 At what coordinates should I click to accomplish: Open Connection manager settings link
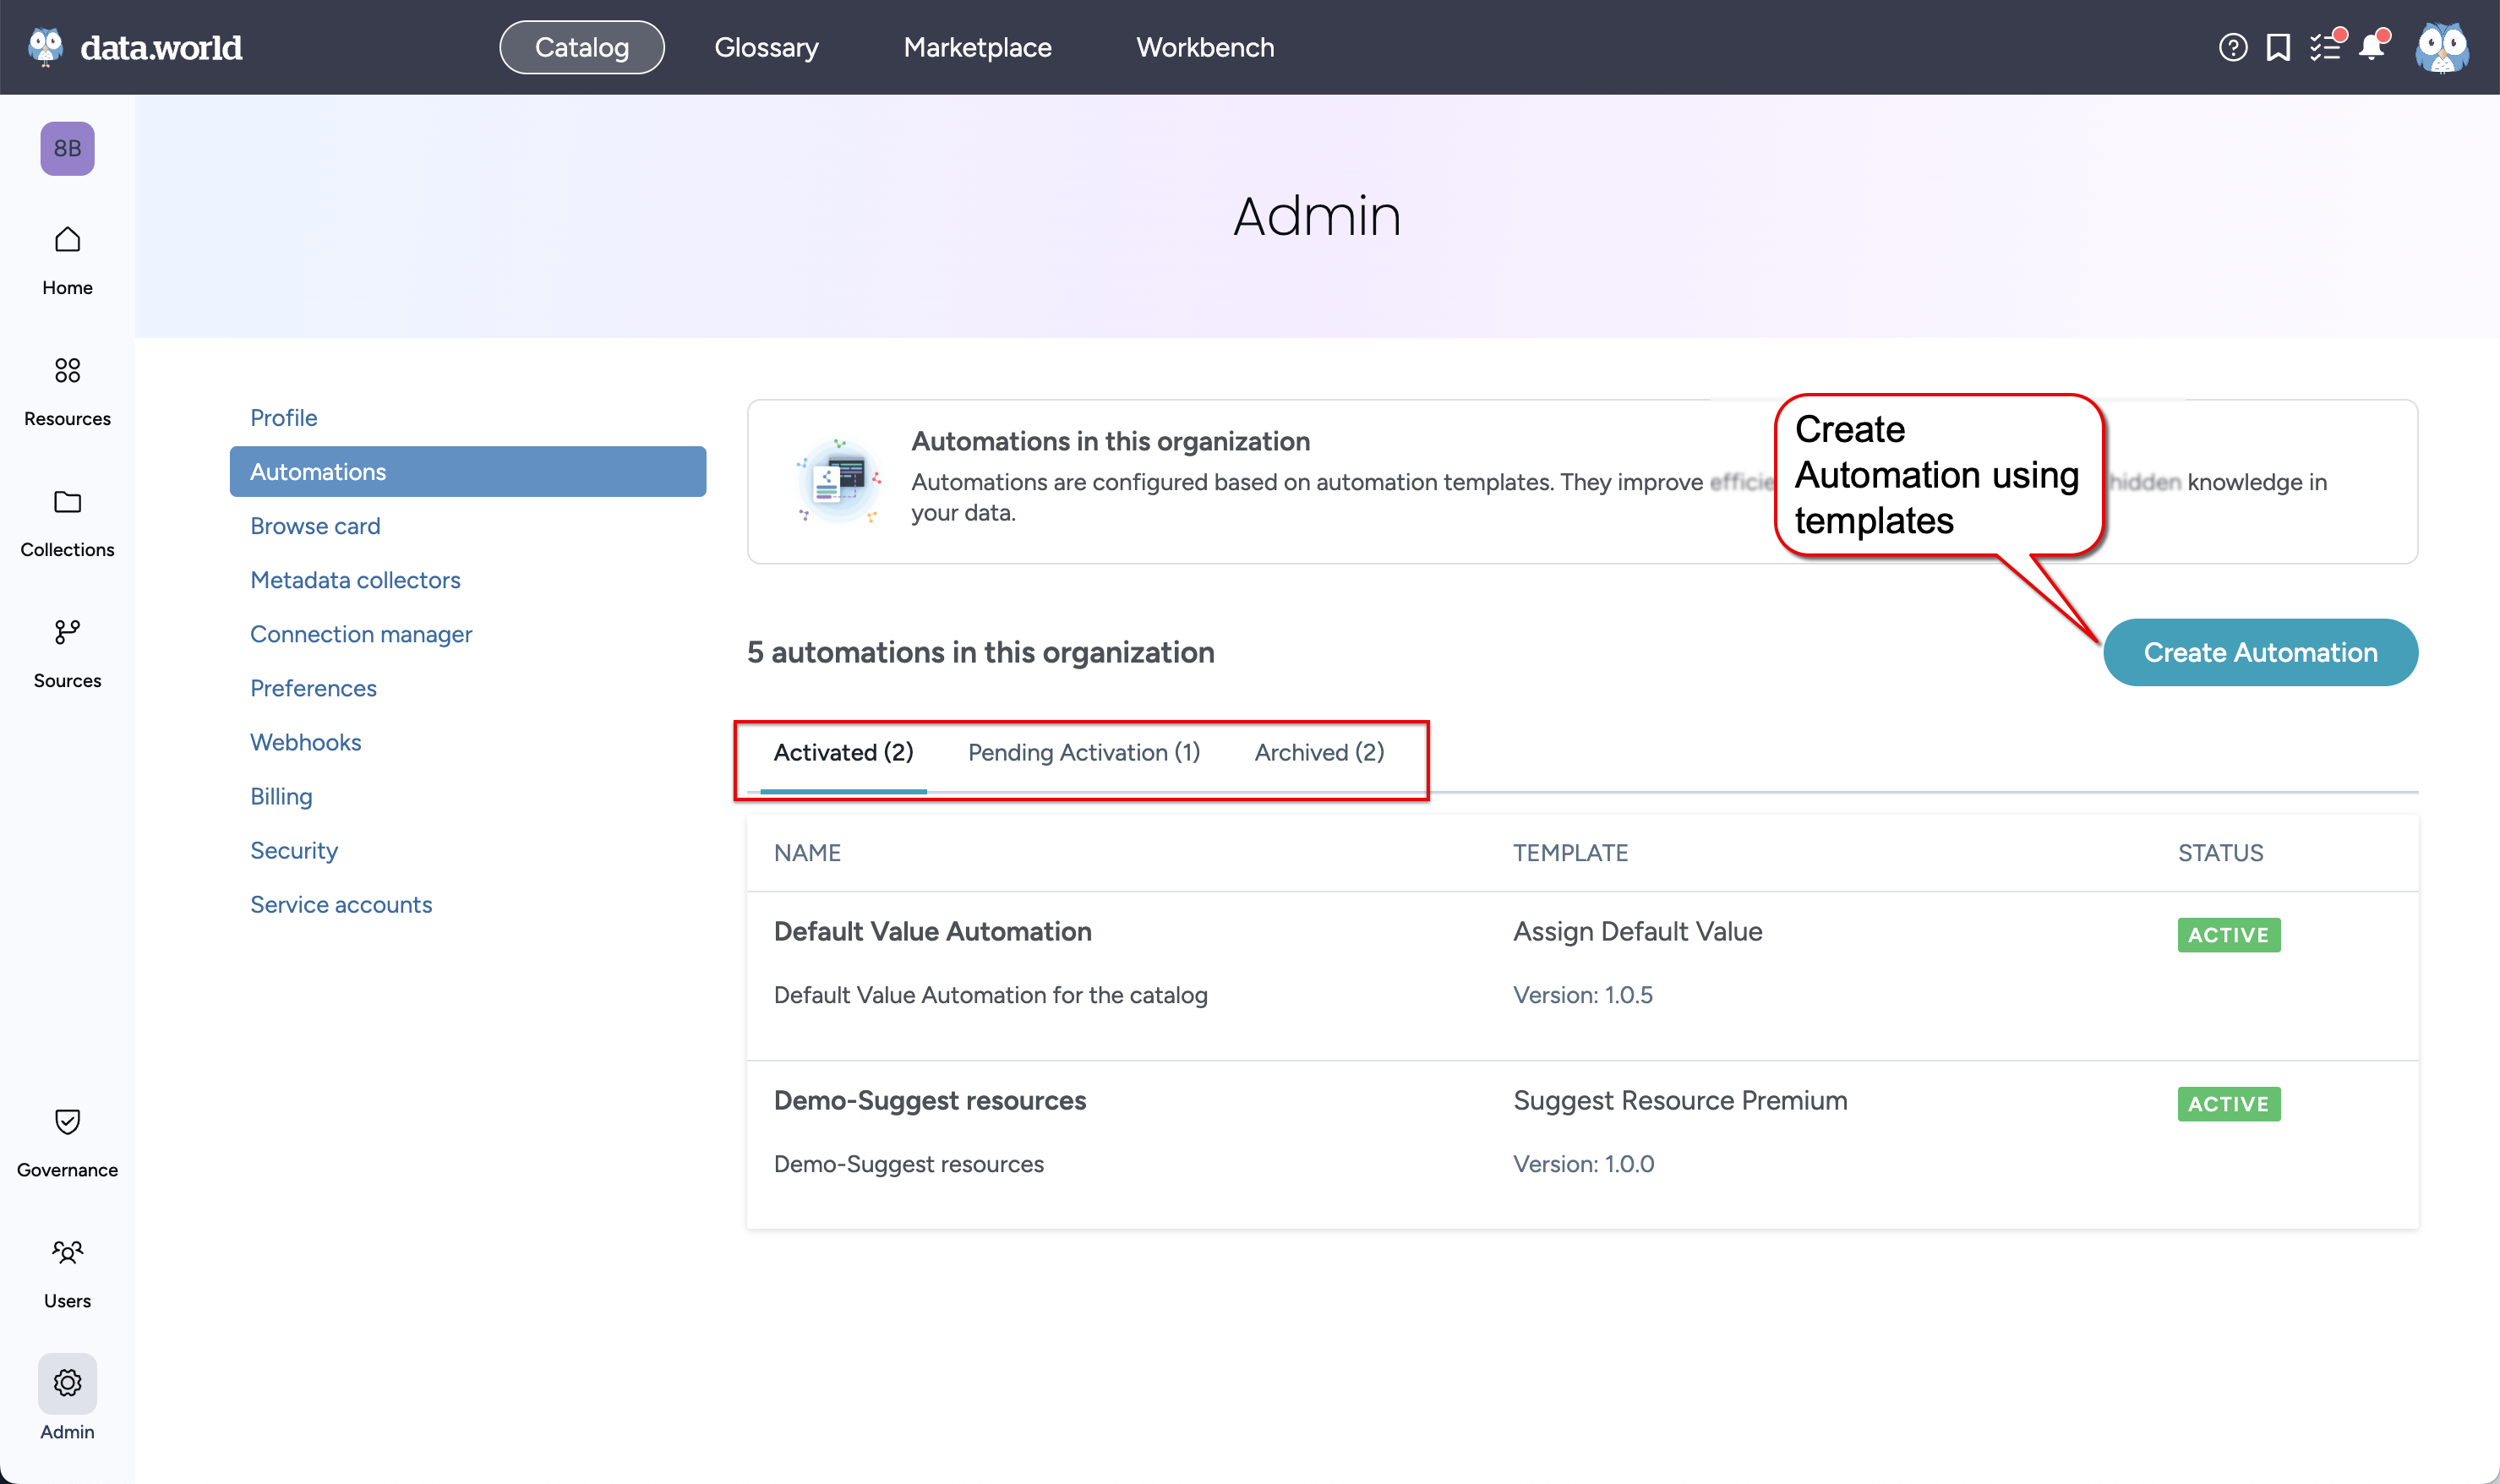[x=361, y=633]
